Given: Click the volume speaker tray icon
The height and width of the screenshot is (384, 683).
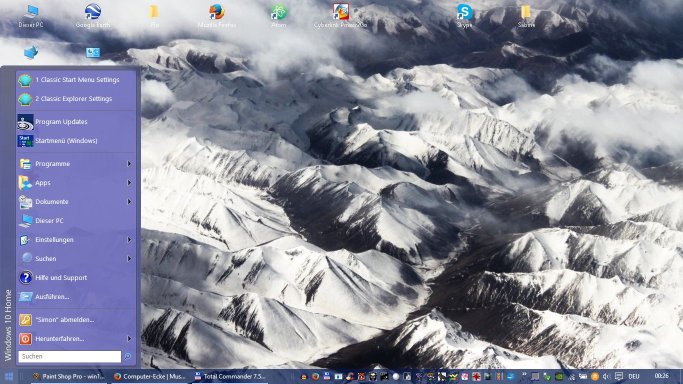Looking at the screenshot, I should 606,377.
